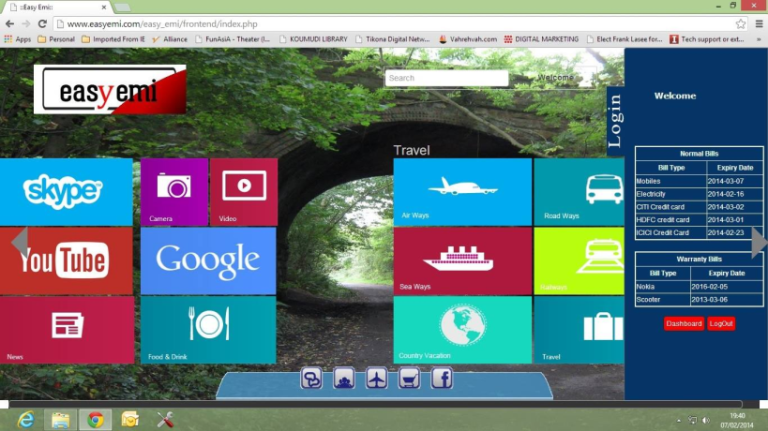Click the Nokia warranty row
This screenshot has height=431, width=768.
699,287
